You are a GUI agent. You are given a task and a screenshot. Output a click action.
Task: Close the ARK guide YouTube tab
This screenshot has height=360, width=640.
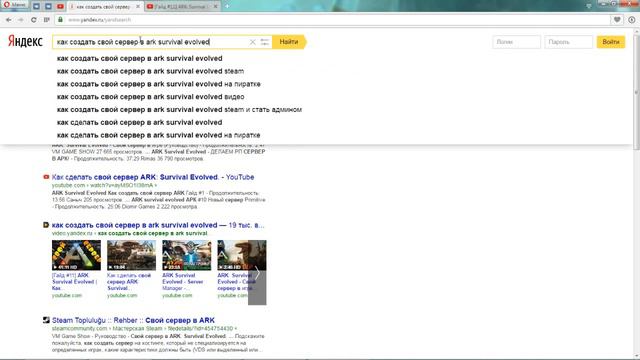216,7
